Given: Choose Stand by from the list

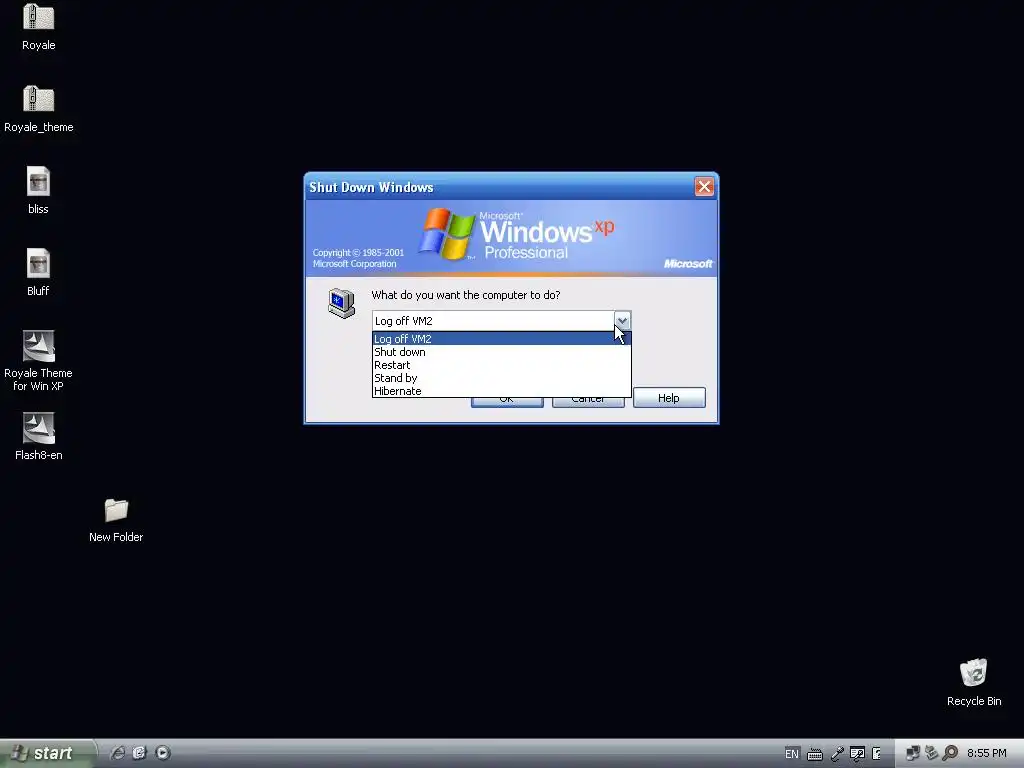Looking at the screenshot, I should [502, 378].
